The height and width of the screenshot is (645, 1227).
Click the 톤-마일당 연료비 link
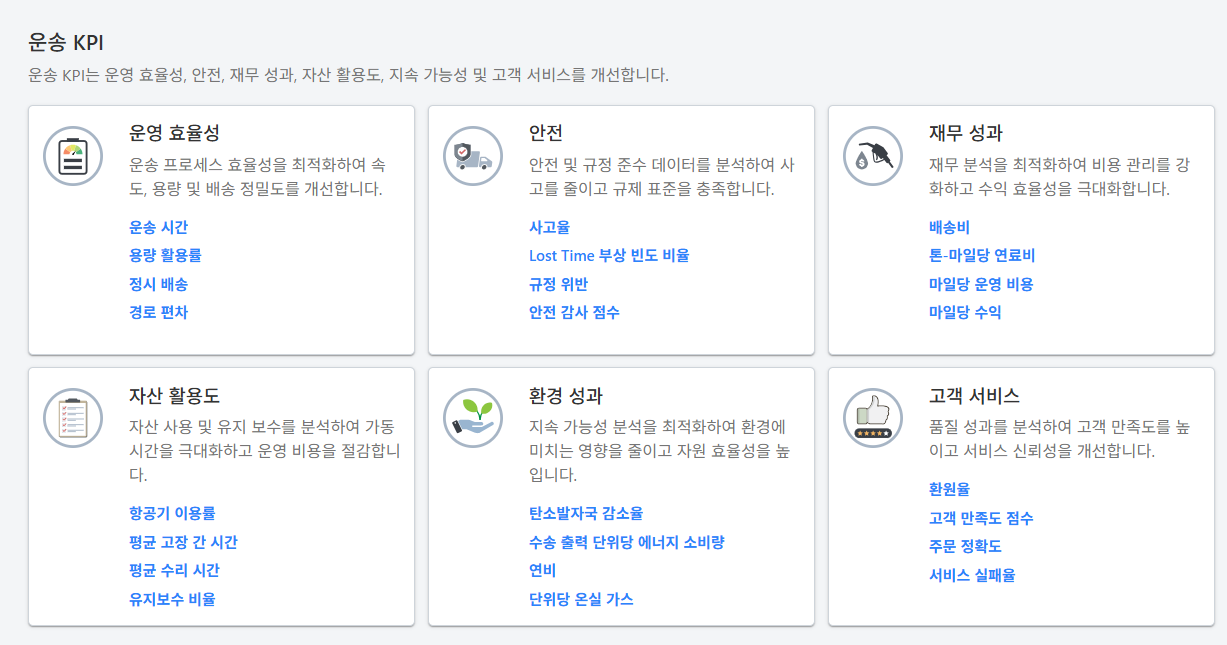(981, 256)
